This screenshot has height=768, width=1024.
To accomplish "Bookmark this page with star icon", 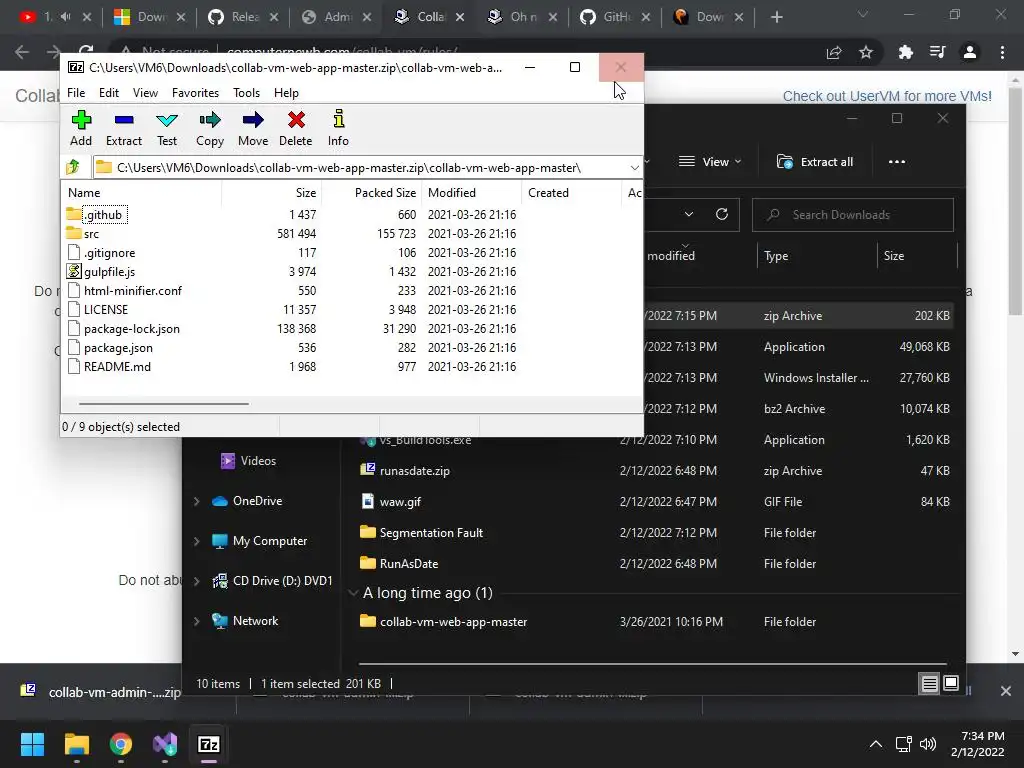I will click(866, 52).
